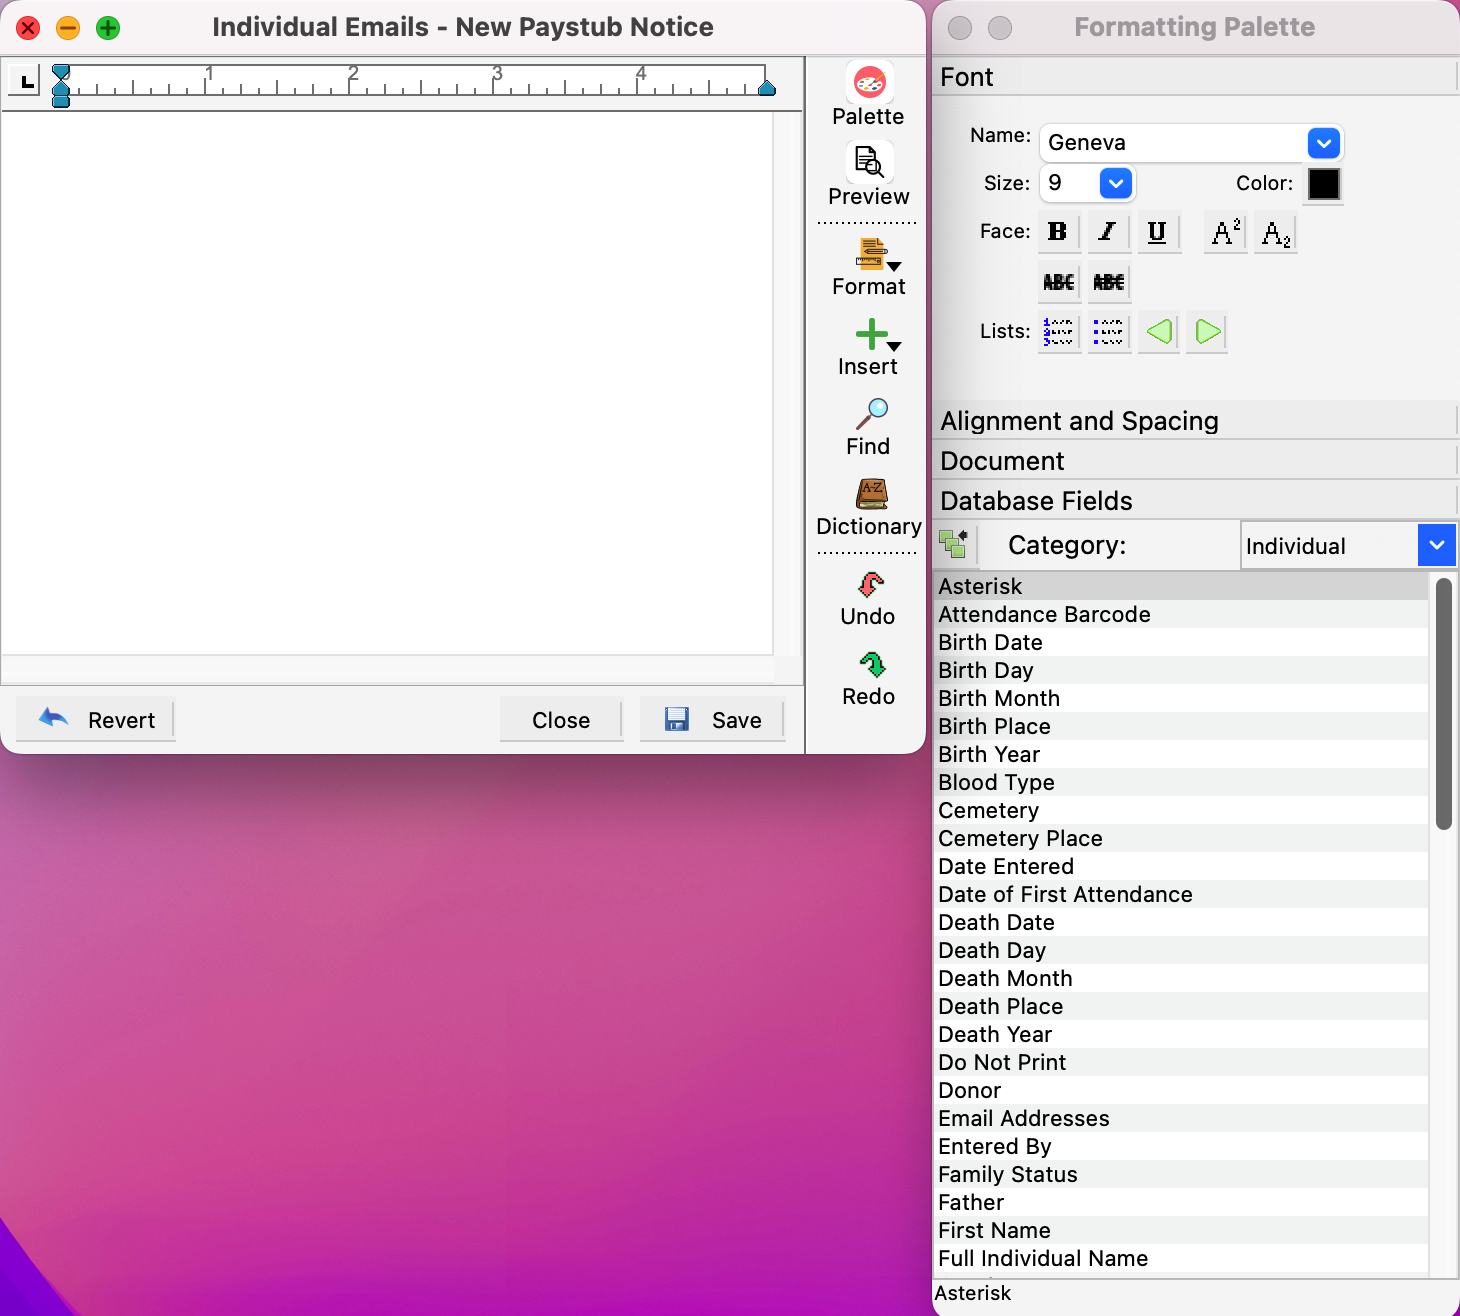Click the Preview document icon

click(868, 162)
